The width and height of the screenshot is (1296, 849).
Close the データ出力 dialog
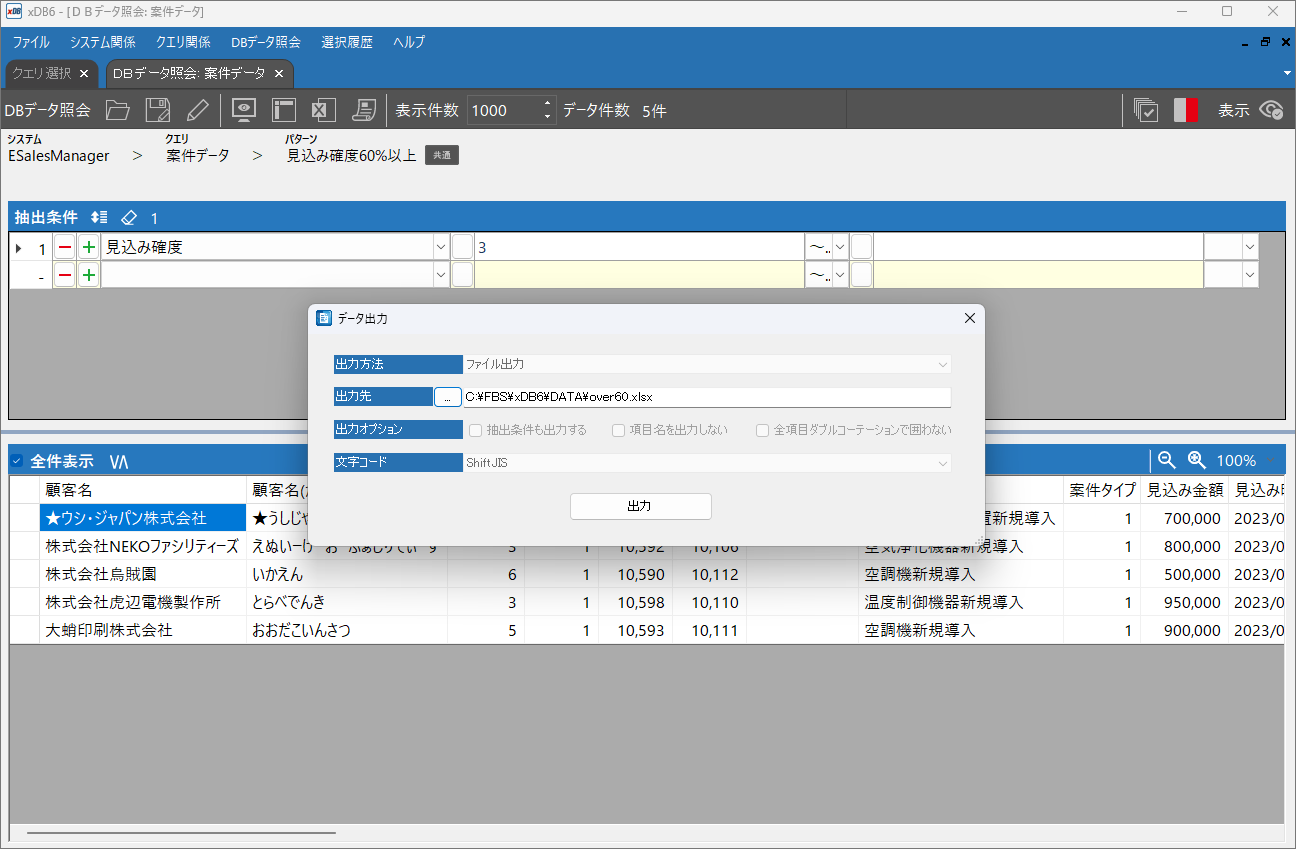pyautogui.click(x=969, y=318)
